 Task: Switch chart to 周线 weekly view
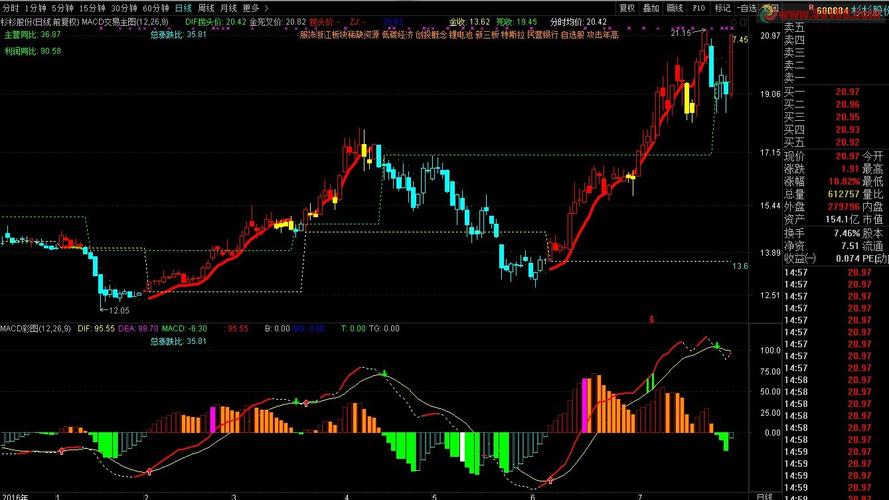(205, 7)
